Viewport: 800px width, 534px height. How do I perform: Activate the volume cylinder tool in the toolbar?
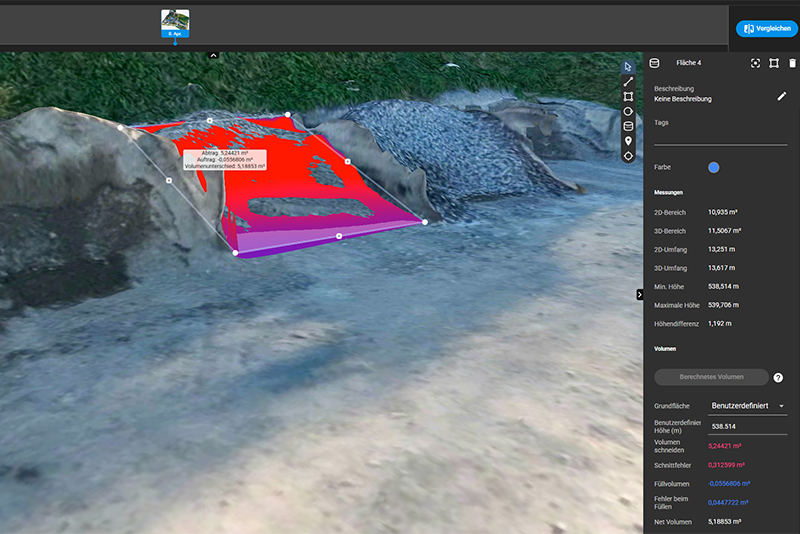pos(628,126)
